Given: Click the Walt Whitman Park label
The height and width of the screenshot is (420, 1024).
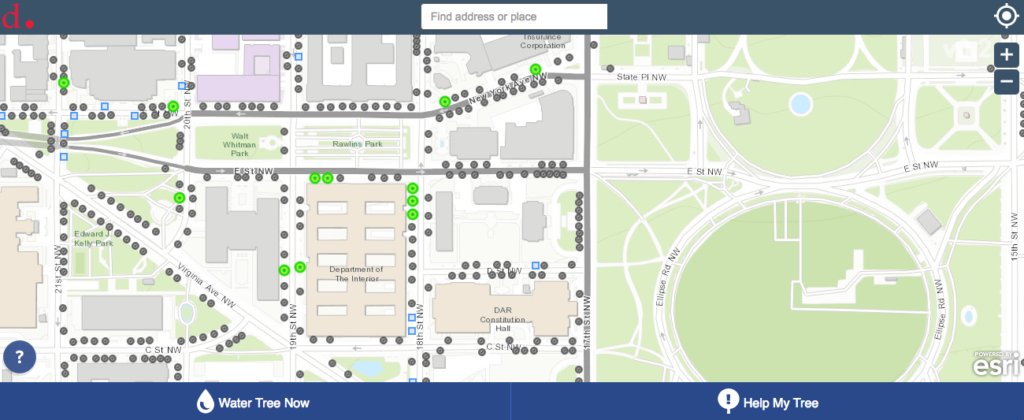Looking at the screenshot, I should coord(239,144).
